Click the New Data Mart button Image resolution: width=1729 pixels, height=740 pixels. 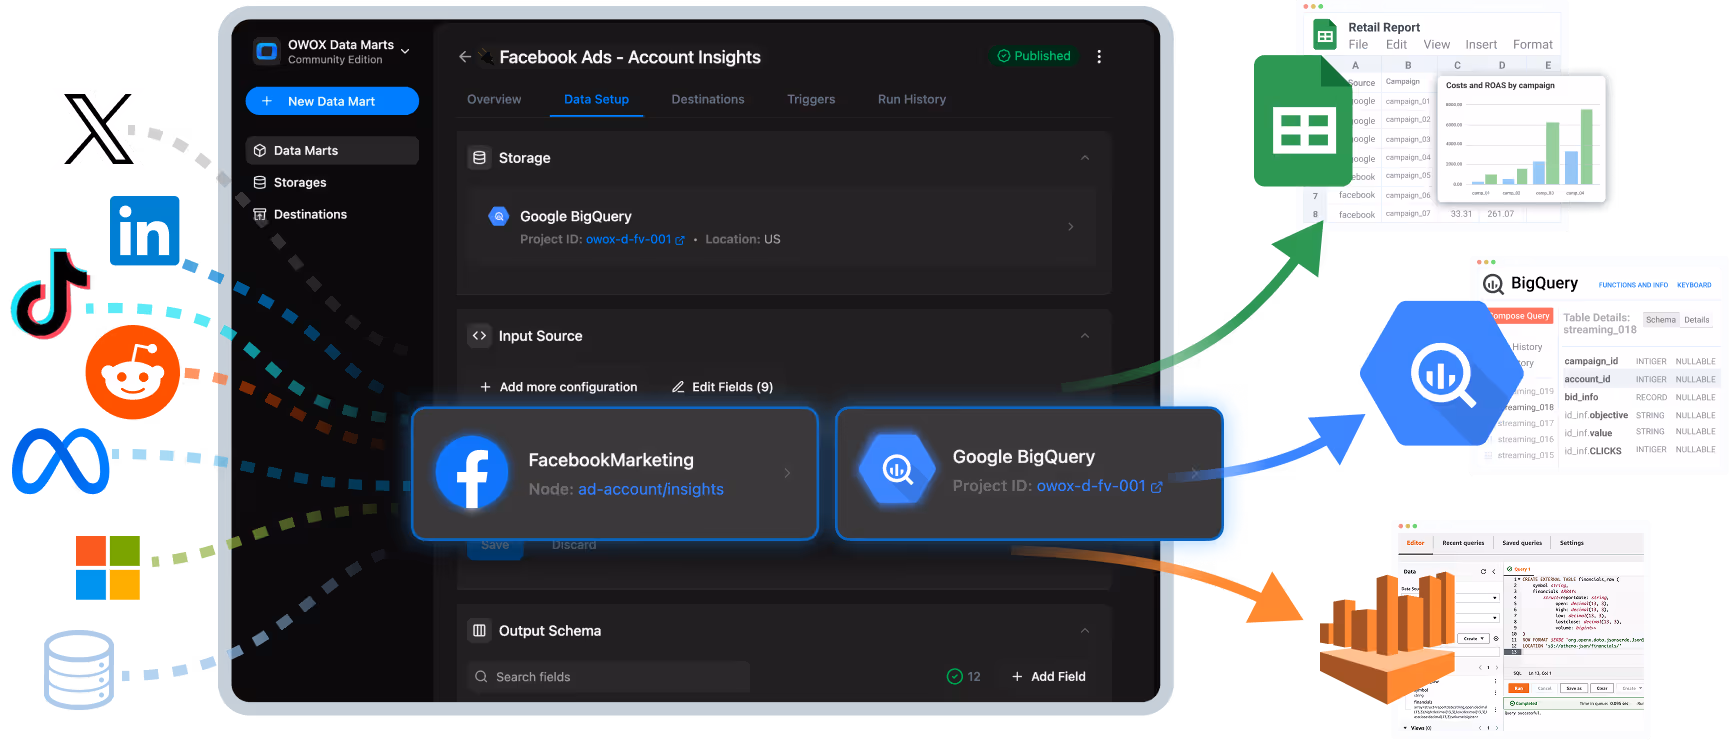[x=332, y=101]
